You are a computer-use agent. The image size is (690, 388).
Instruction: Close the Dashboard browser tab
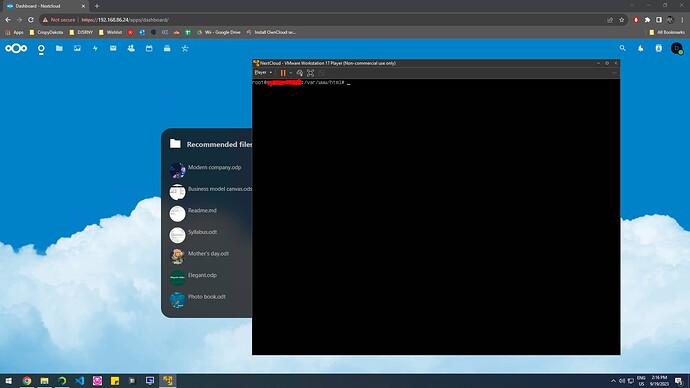click(x=83, y=6)
